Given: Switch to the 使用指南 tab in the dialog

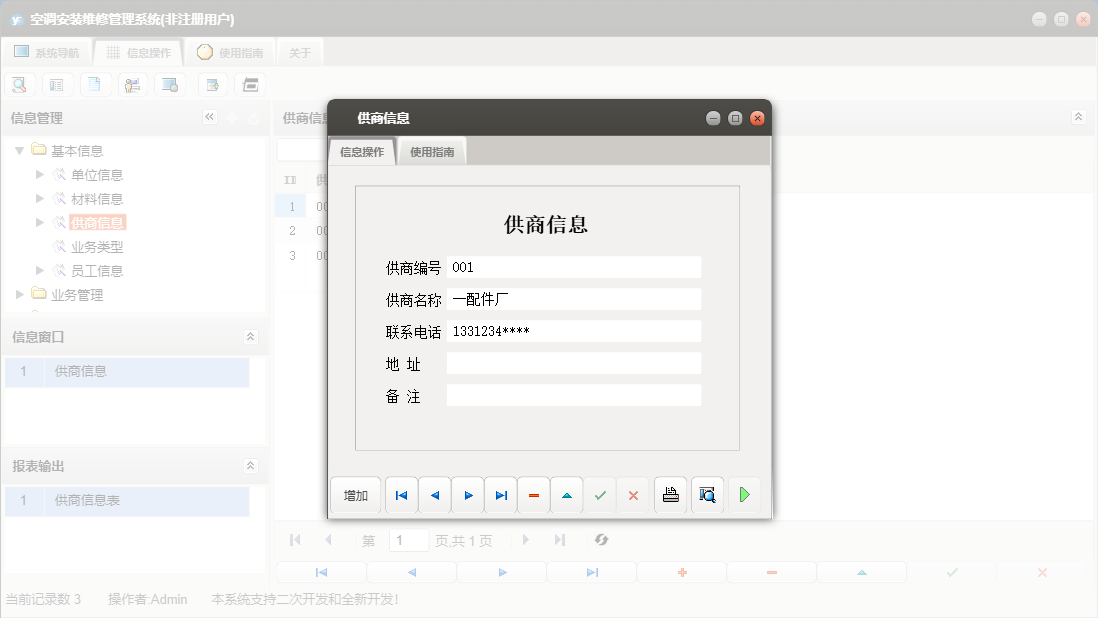Looking at the screenshot, I should tap(431, 151).
